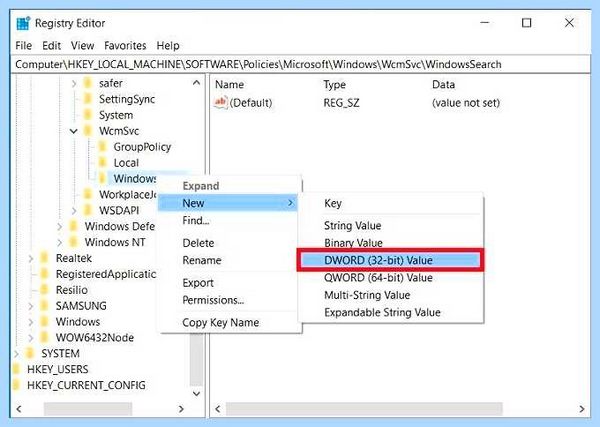
Task: Create a new QWORD (64-bit) Value
Action: coord(391,278)
